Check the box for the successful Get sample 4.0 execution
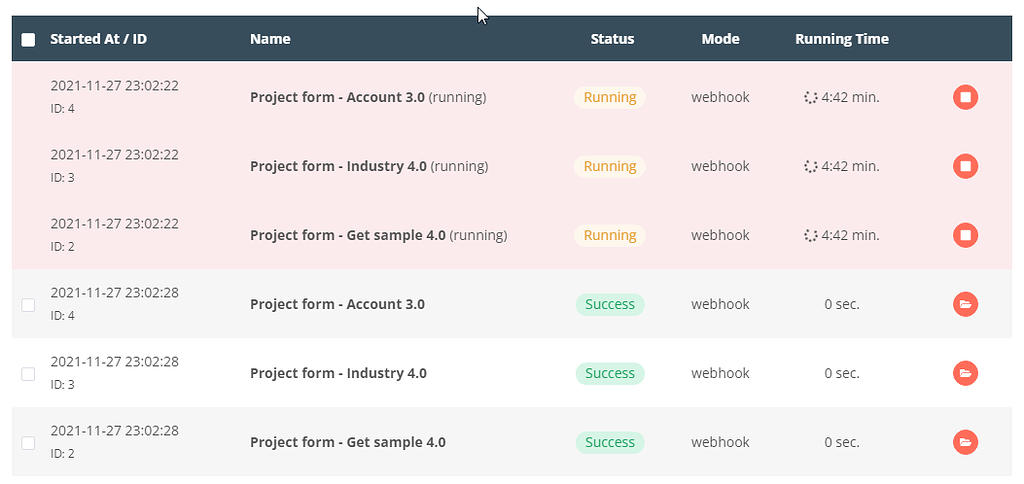This screenshot has width=1024, height=484. click(x=28, y=442)
